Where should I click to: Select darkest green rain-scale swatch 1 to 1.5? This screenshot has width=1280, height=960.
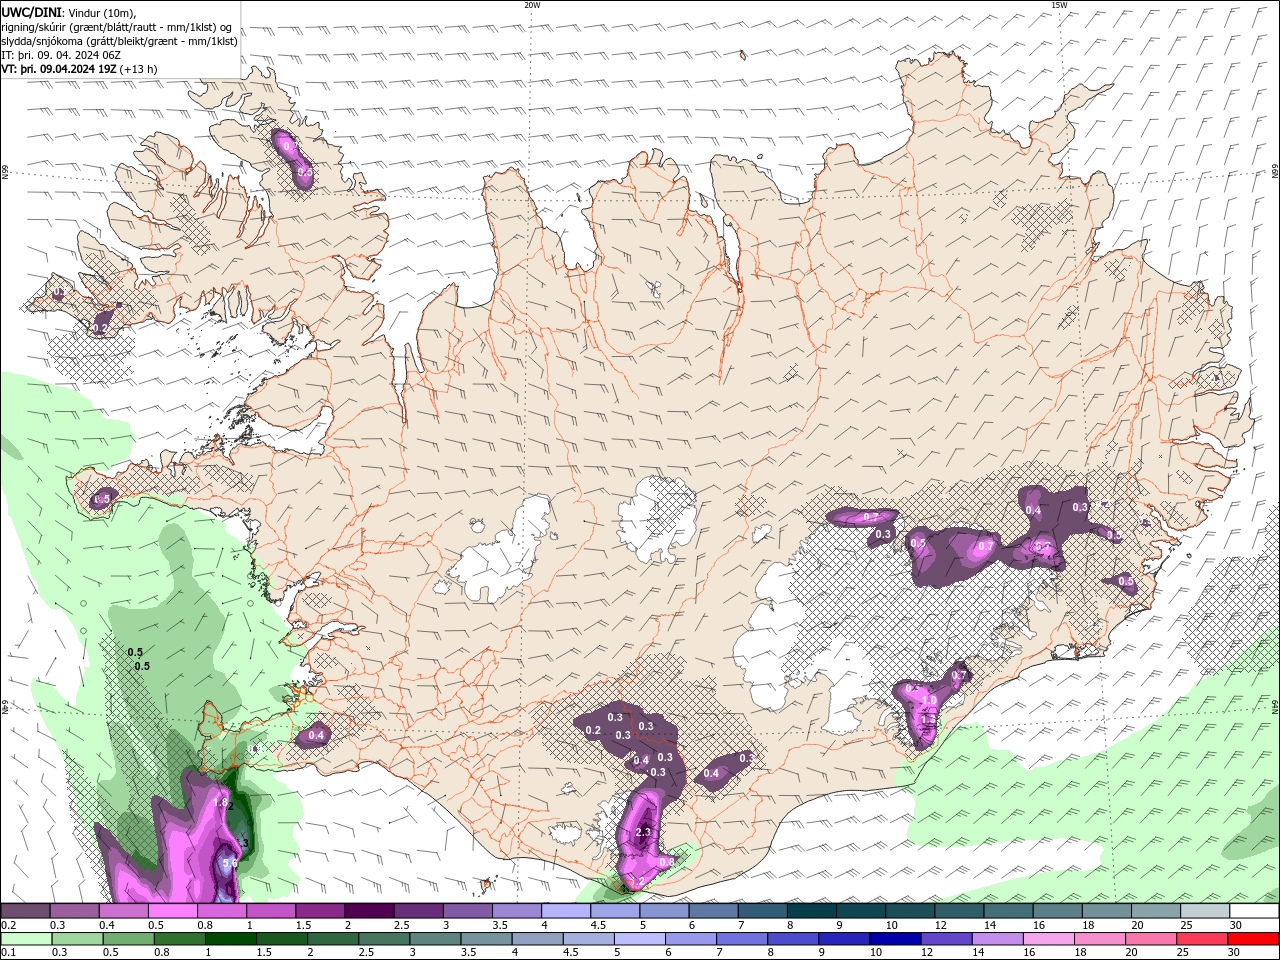[x=230, y=939]
